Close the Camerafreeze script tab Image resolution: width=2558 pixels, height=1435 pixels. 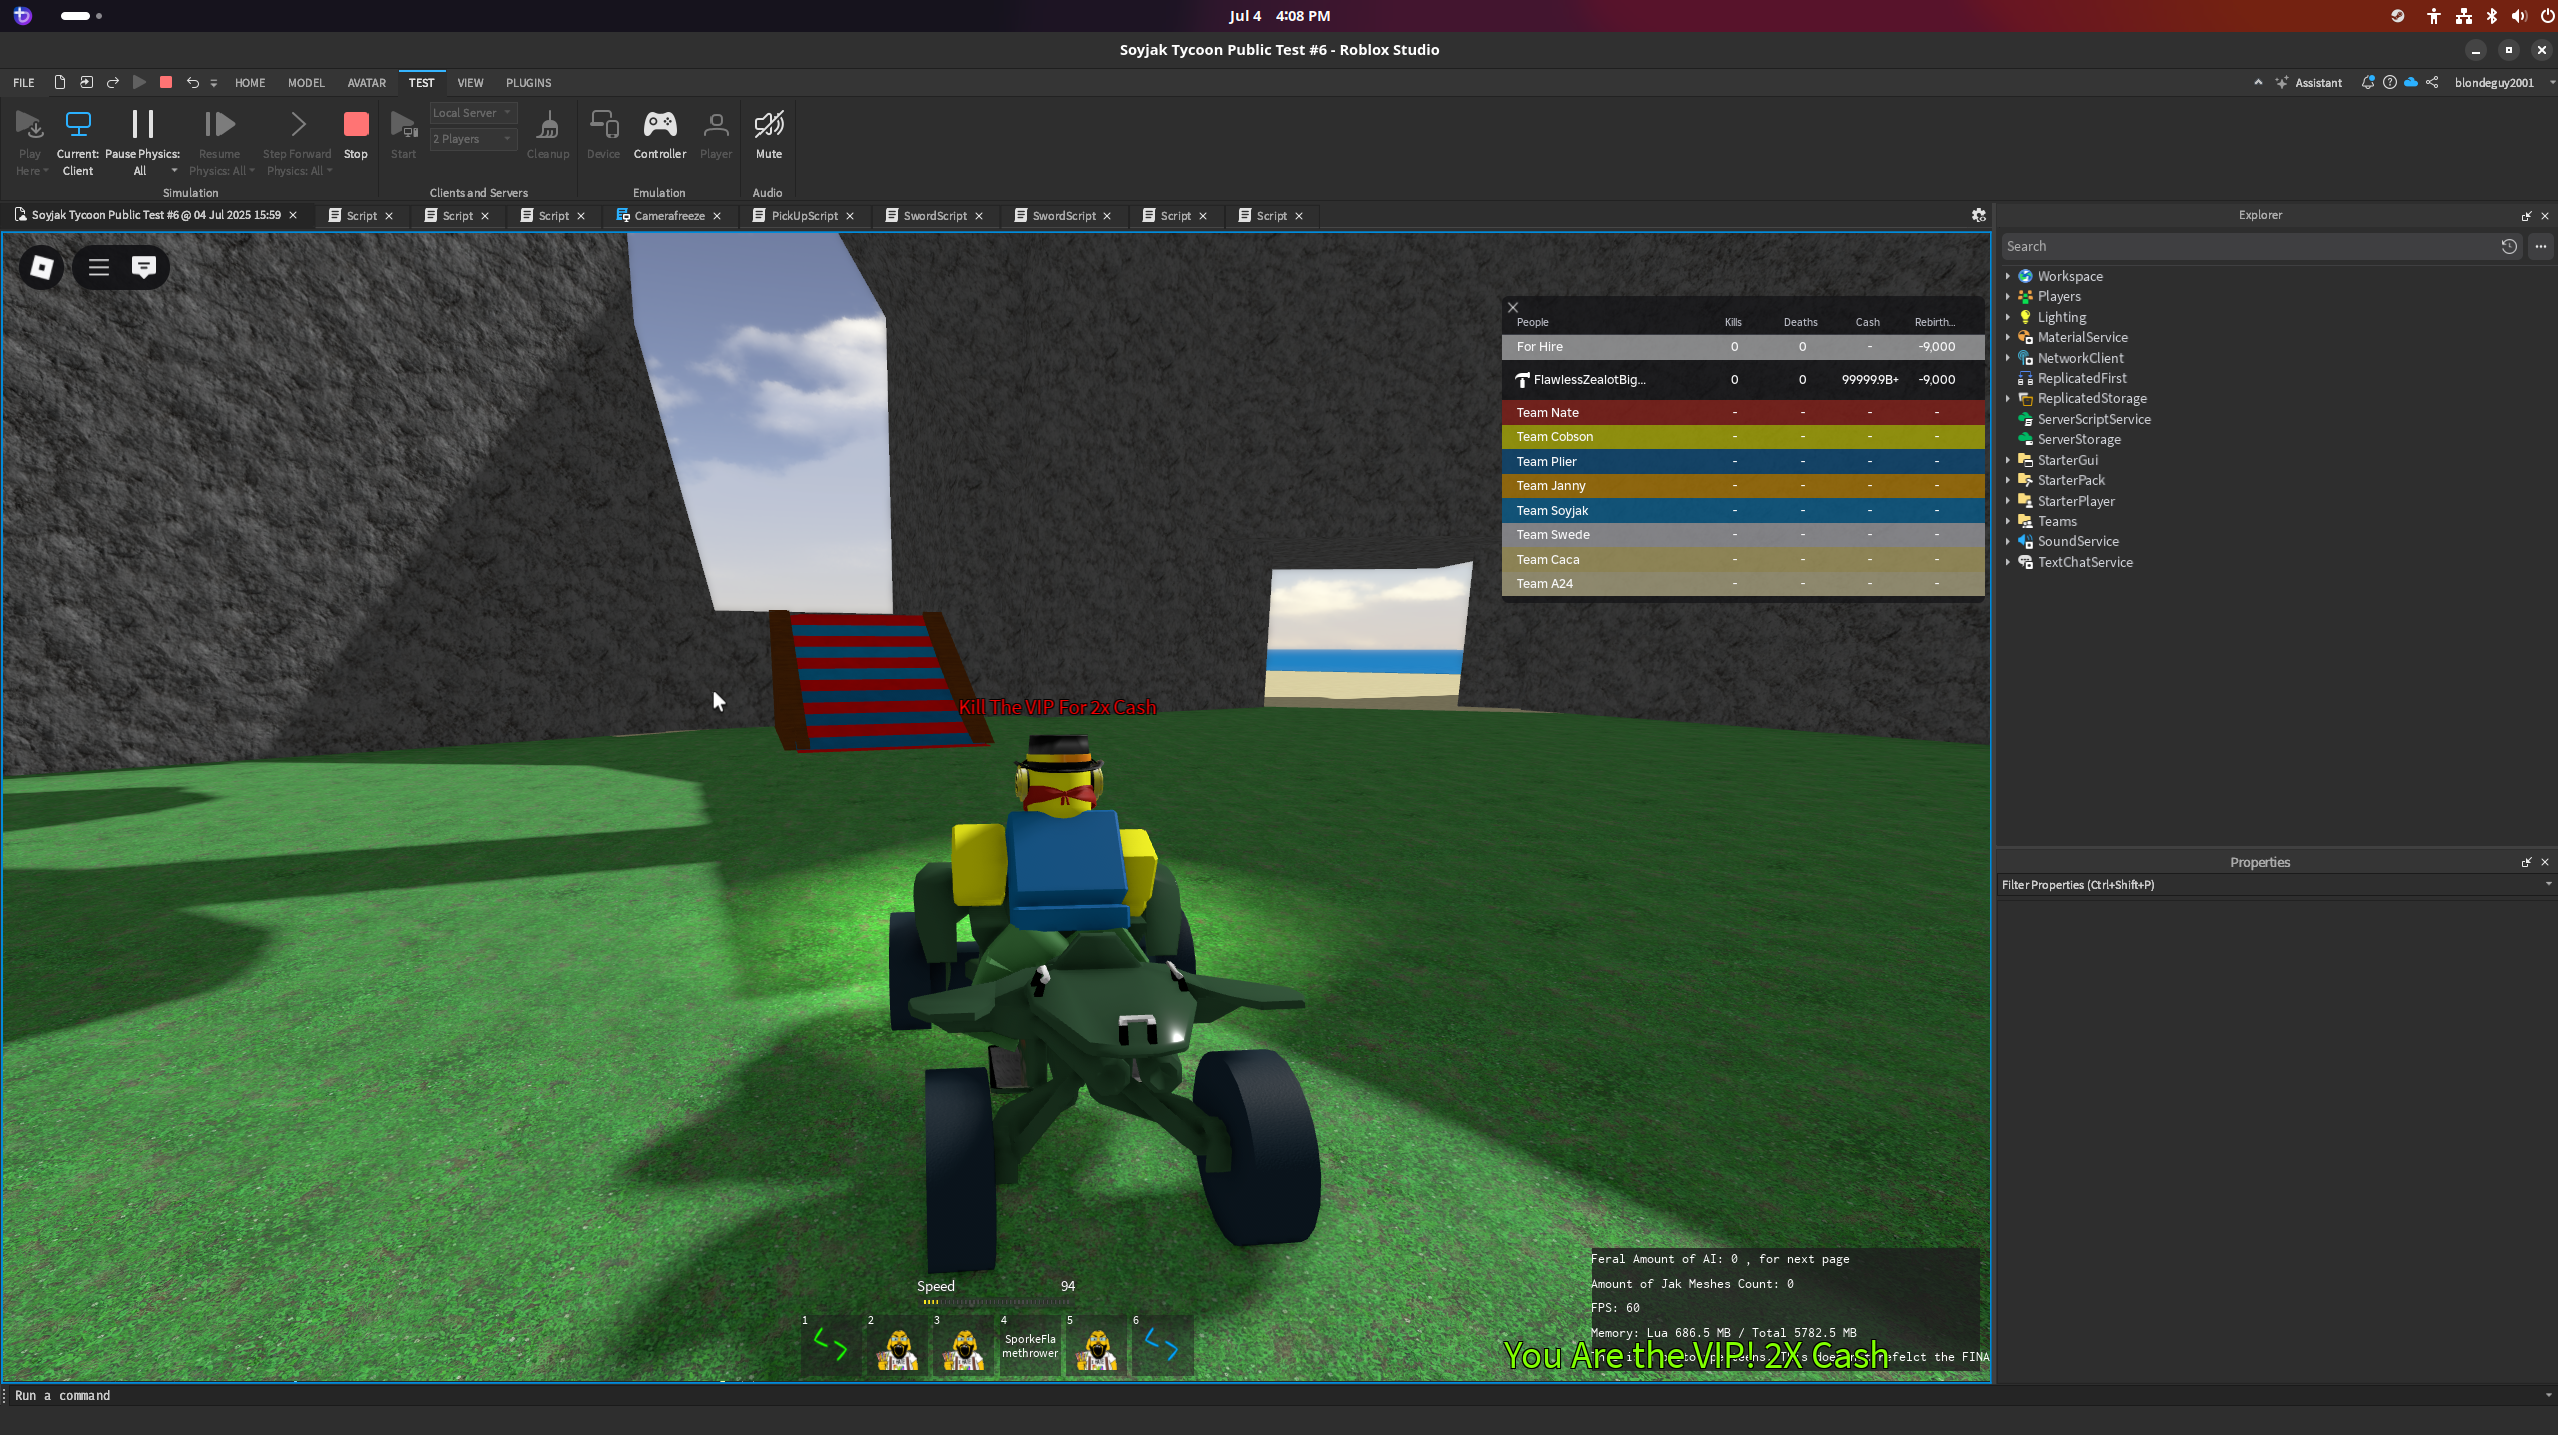tap(717, 216)
